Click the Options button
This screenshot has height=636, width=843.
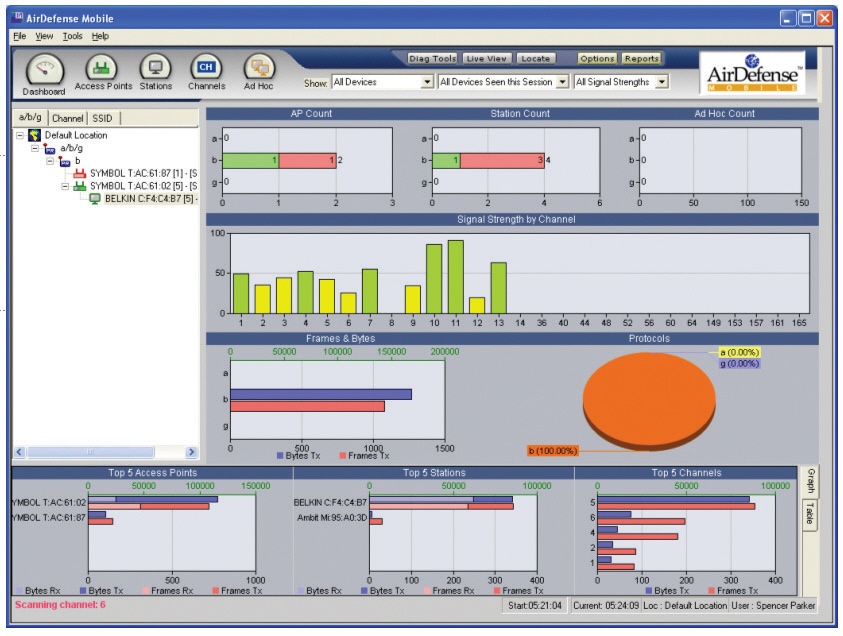click(x=597, y=59)
